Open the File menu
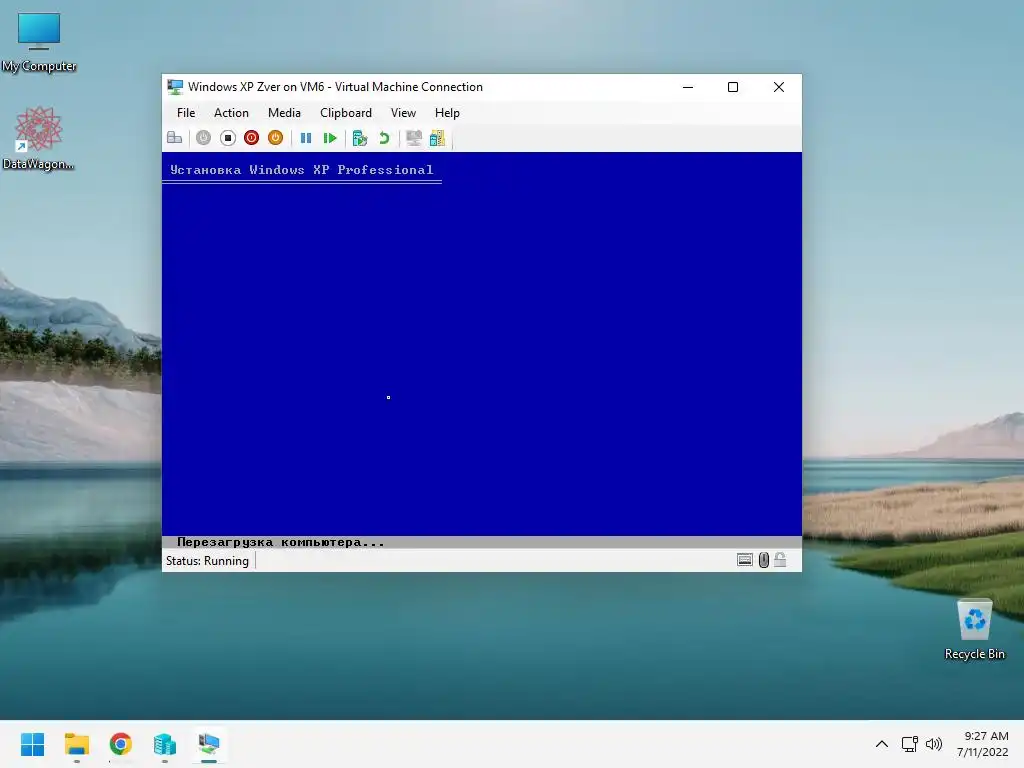 186,113
